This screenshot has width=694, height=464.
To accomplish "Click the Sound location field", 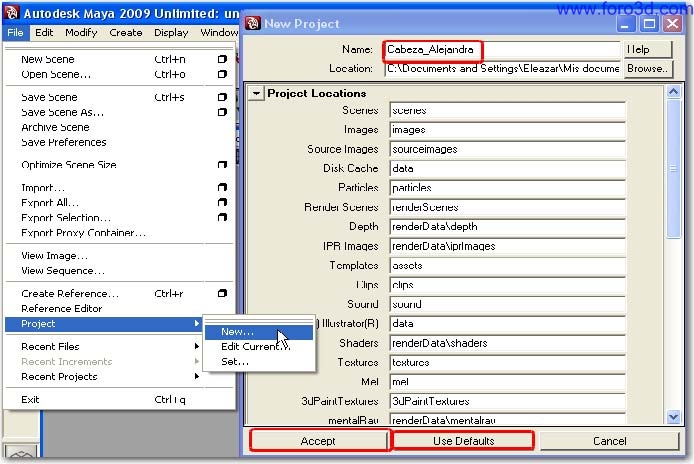I will tap(507, 304).
